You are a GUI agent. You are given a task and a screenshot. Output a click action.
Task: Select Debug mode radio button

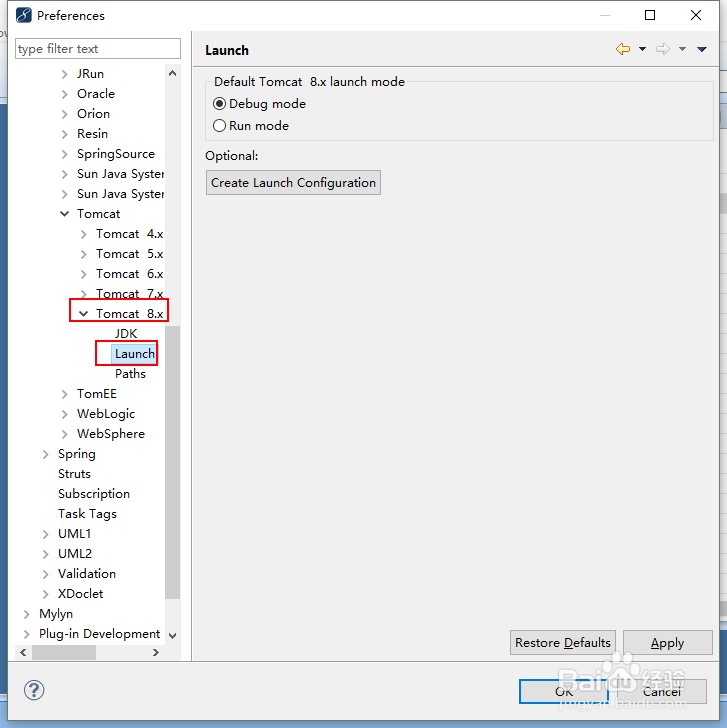pyautogui.click(x=219, y=104)
